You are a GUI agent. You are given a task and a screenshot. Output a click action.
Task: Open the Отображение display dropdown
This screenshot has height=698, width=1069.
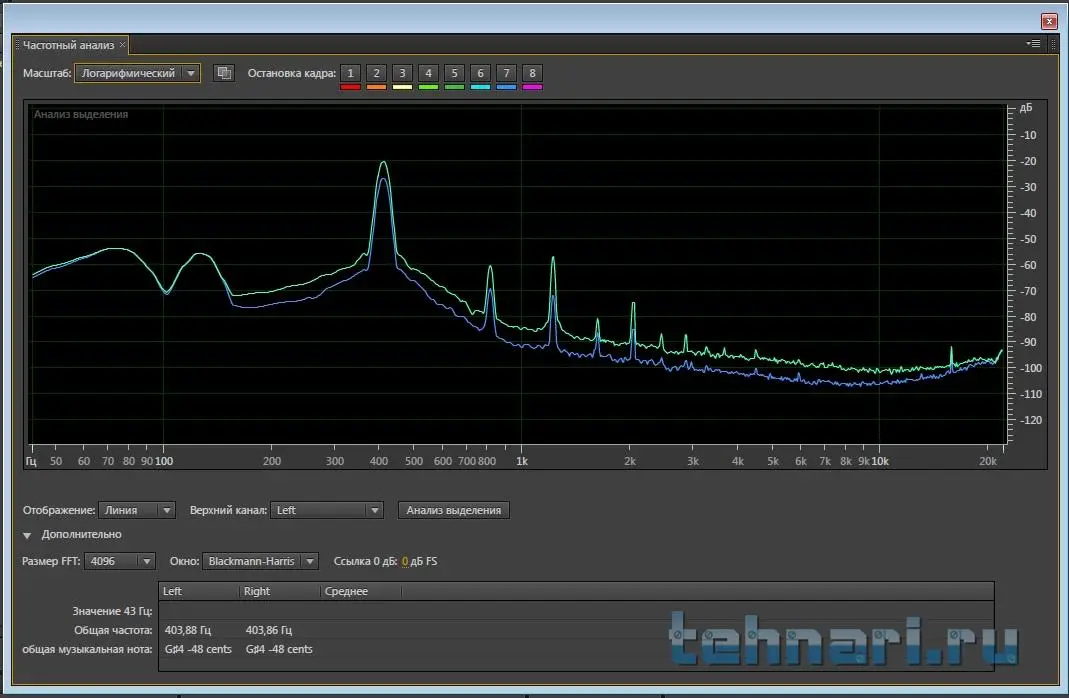[x=139, y=510]
